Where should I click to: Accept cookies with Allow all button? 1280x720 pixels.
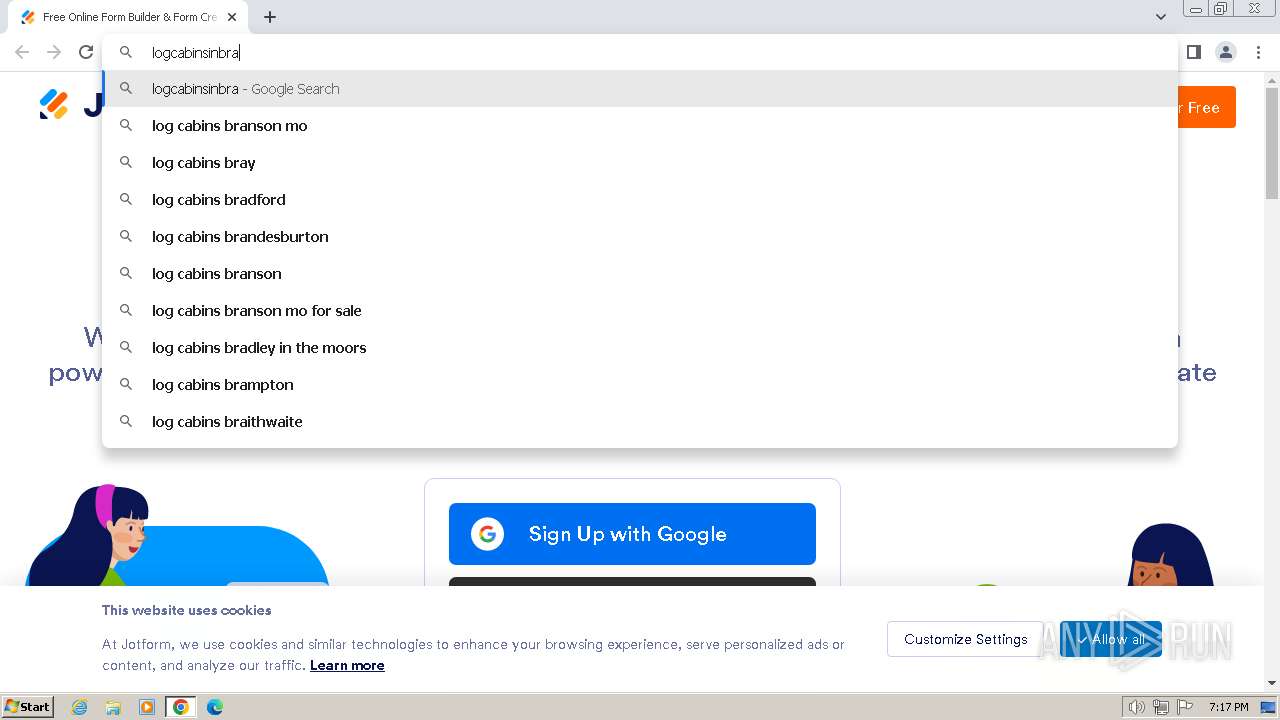(x=1111, y=639)
